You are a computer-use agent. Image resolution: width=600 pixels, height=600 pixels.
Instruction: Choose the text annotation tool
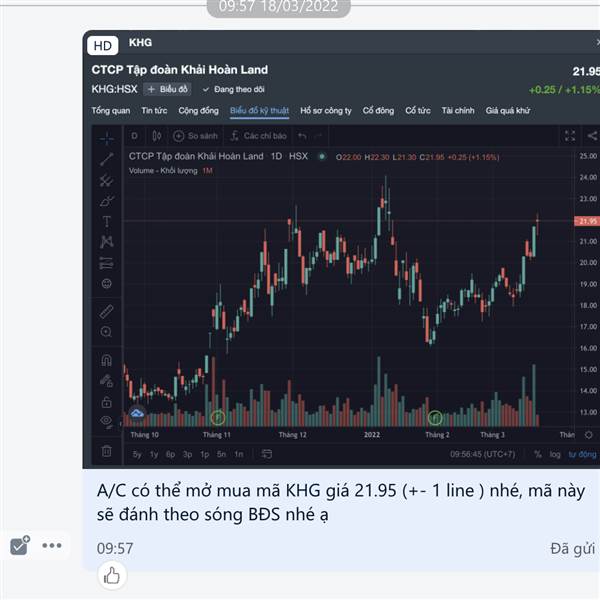click(x=107, y=222)
